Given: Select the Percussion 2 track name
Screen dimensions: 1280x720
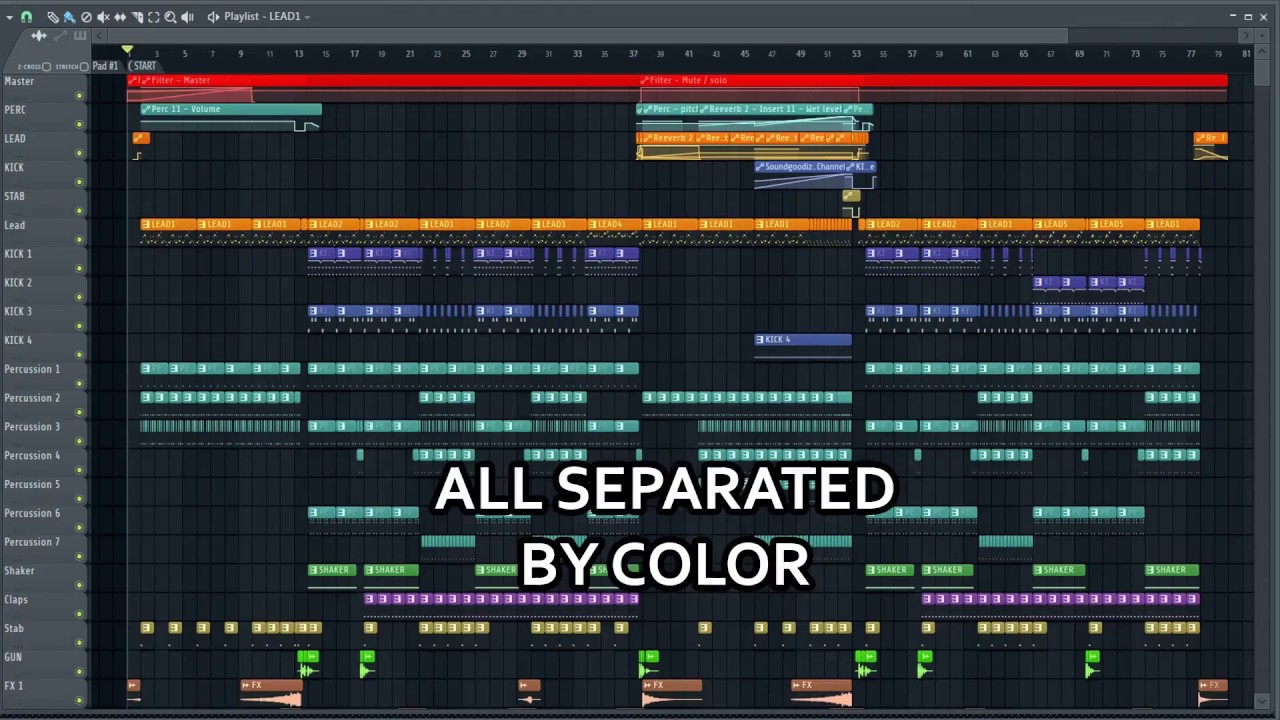Looking at the screenshot, I should coord(32,398).
